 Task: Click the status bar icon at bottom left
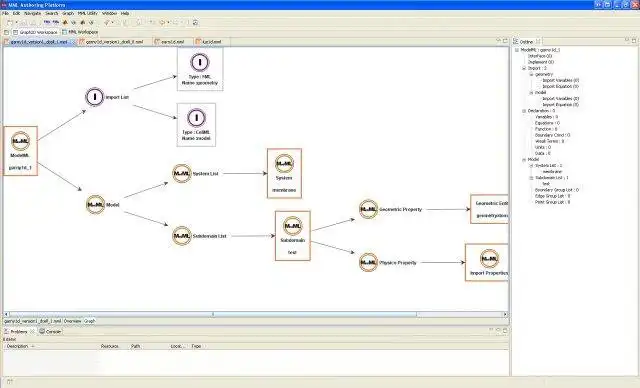(9, 381)
